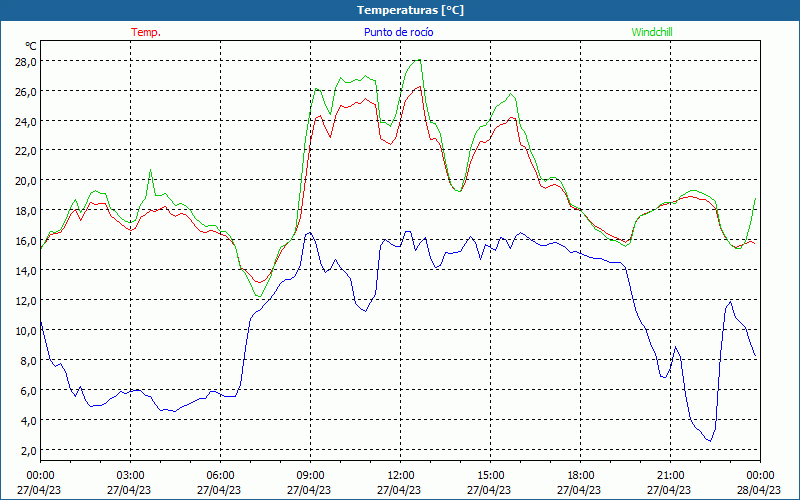Click the °C unit label on the y-axis
The image size is (800, 500).
coord(30,46)
